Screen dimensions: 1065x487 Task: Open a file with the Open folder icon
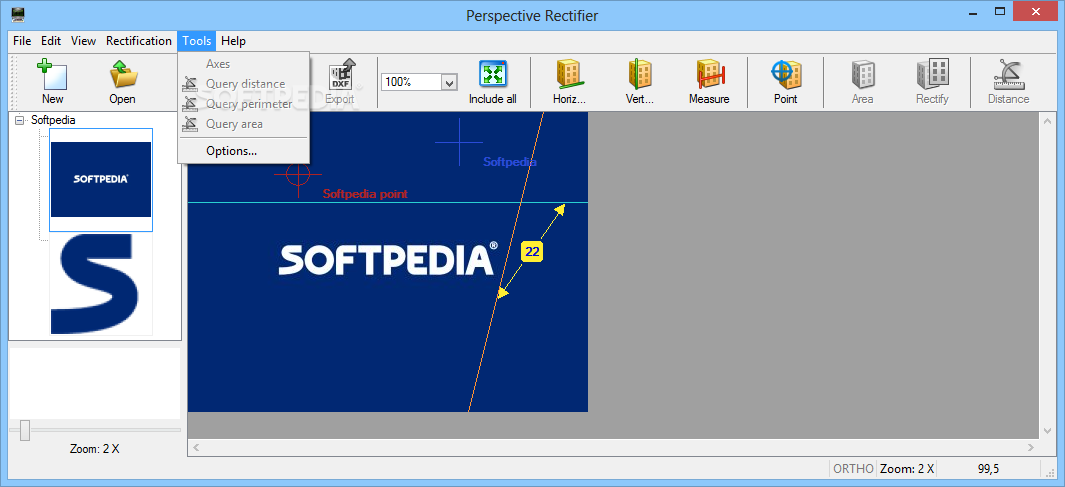(124, 74)
